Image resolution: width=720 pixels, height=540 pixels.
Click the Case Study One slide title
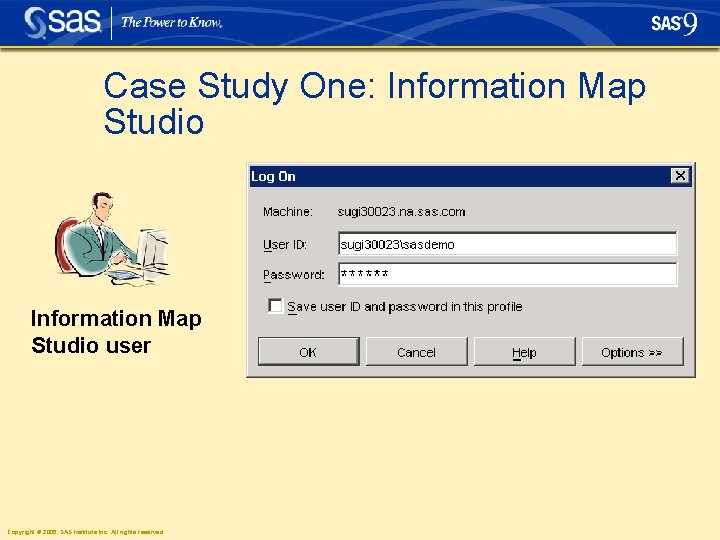(x=375, y=103)
